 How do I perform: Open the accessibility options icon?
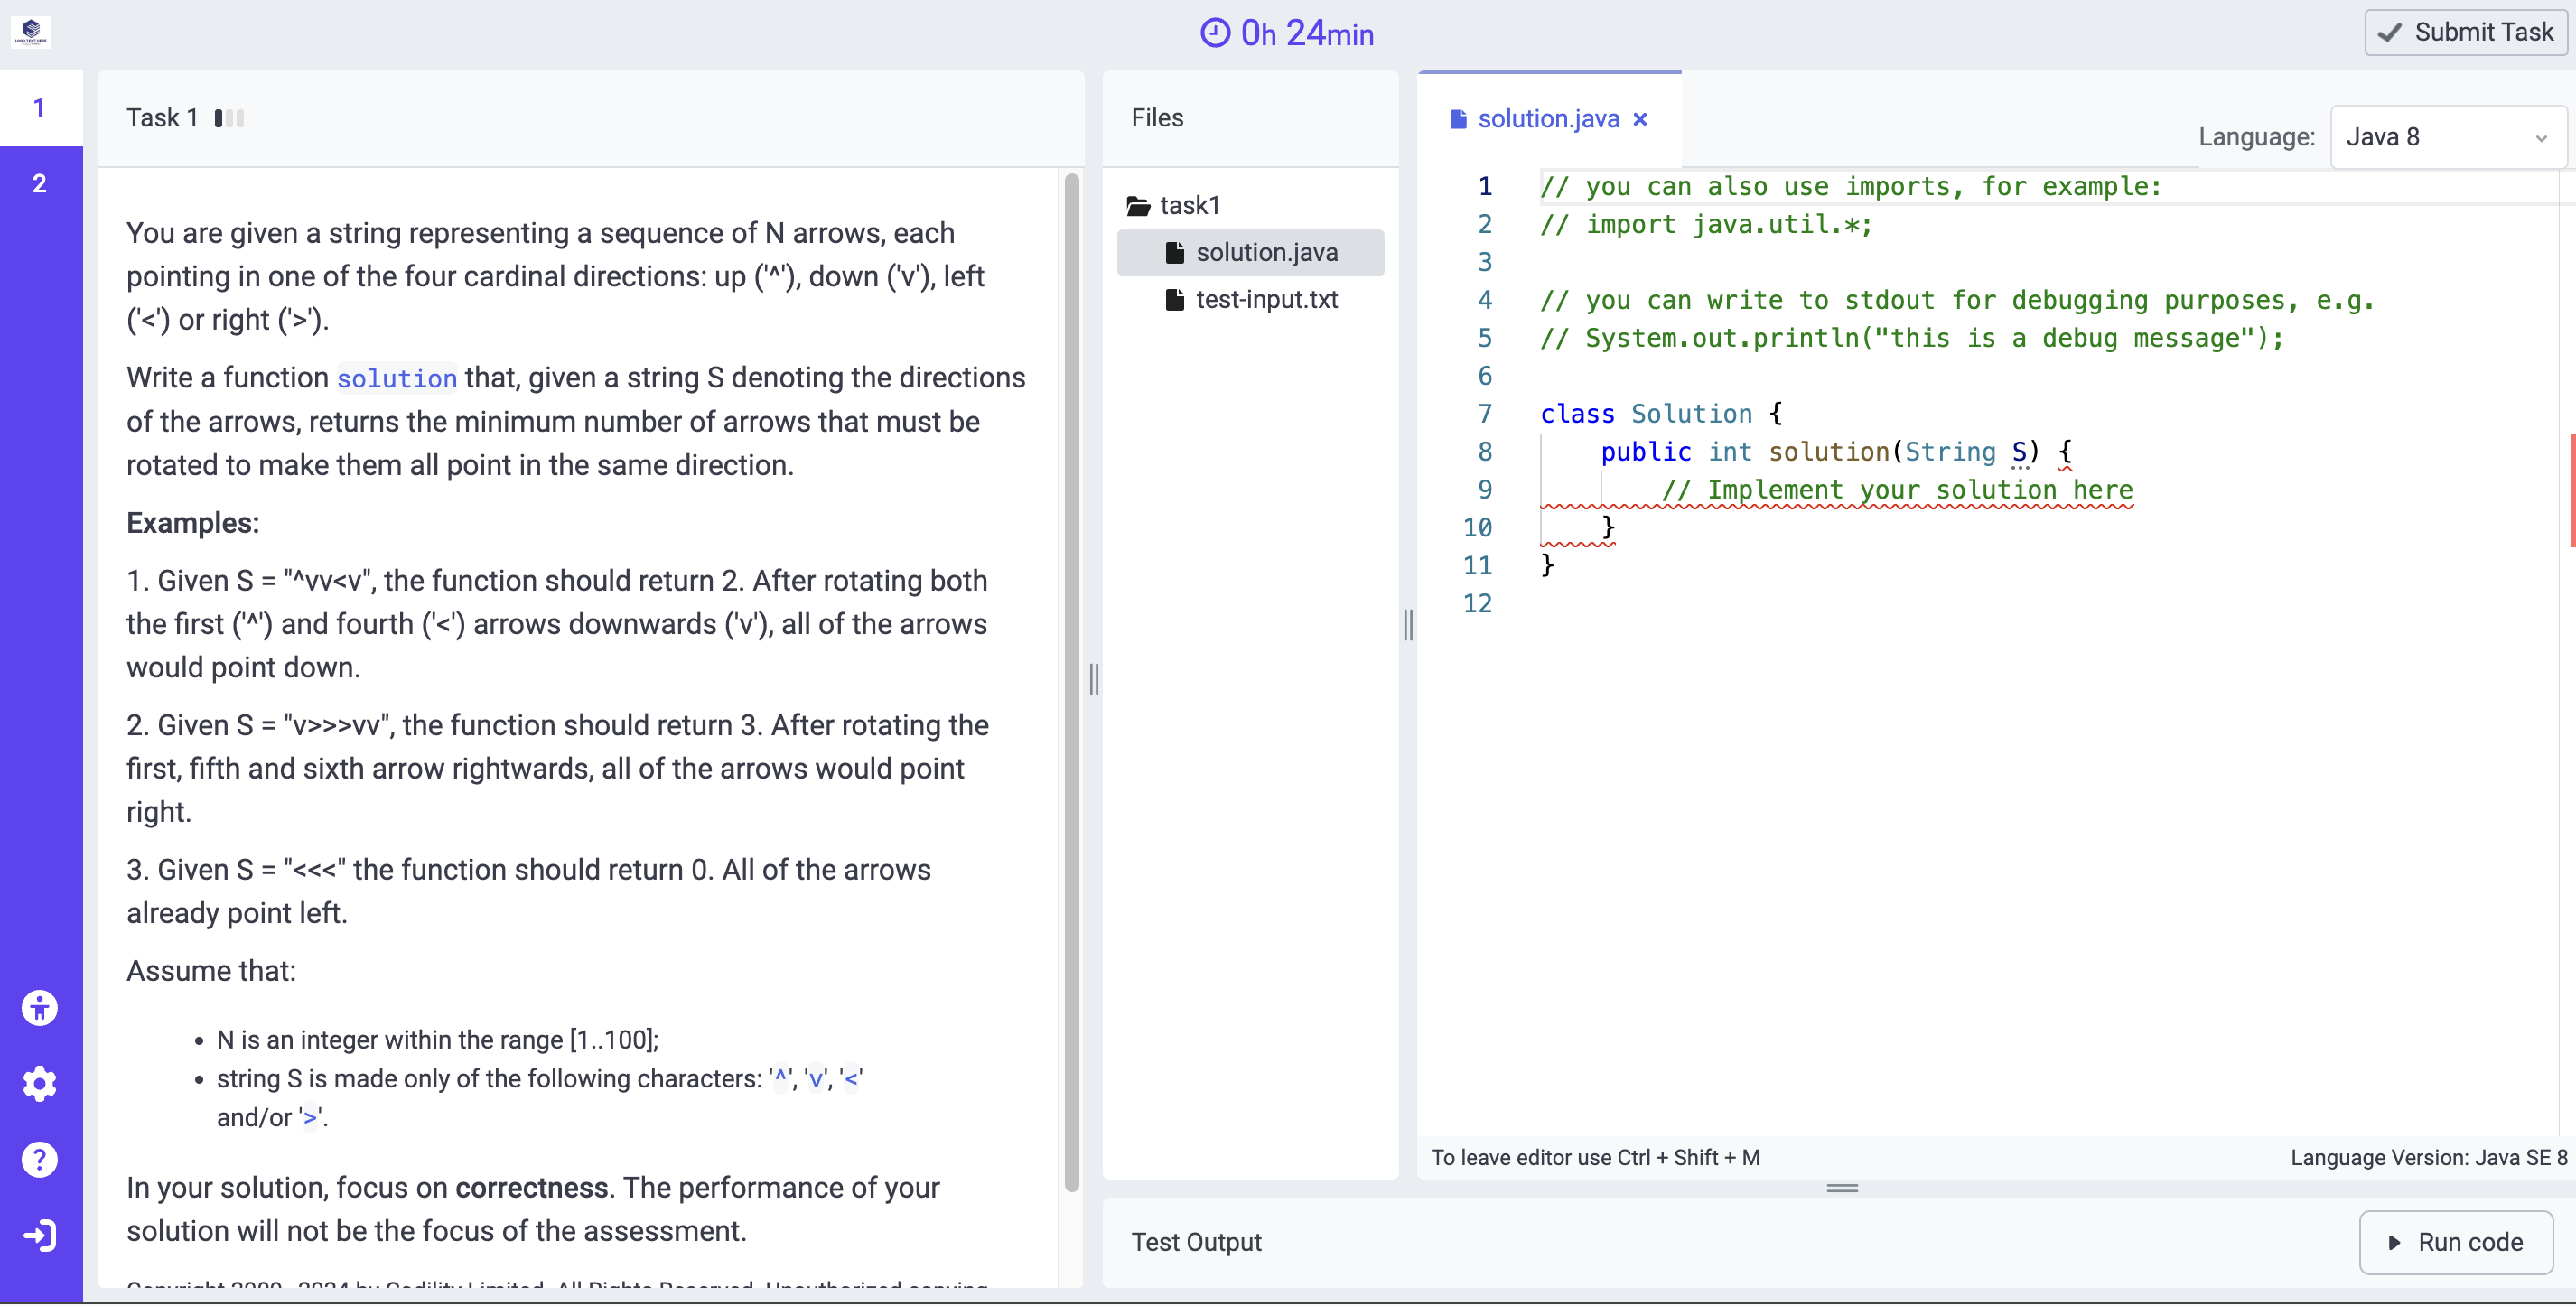(x=40, y=1008)
